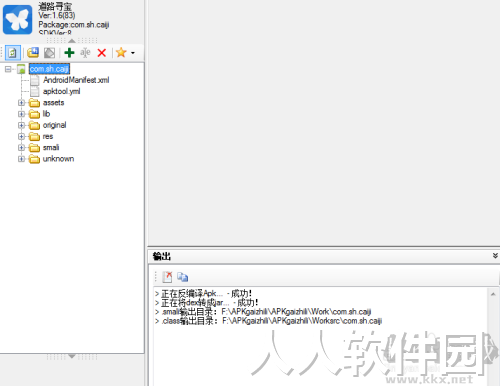Image resolution: width=500 pixels, height=386 pixels.
Task: Click the green plus add icon
Action: coord(69,53)
